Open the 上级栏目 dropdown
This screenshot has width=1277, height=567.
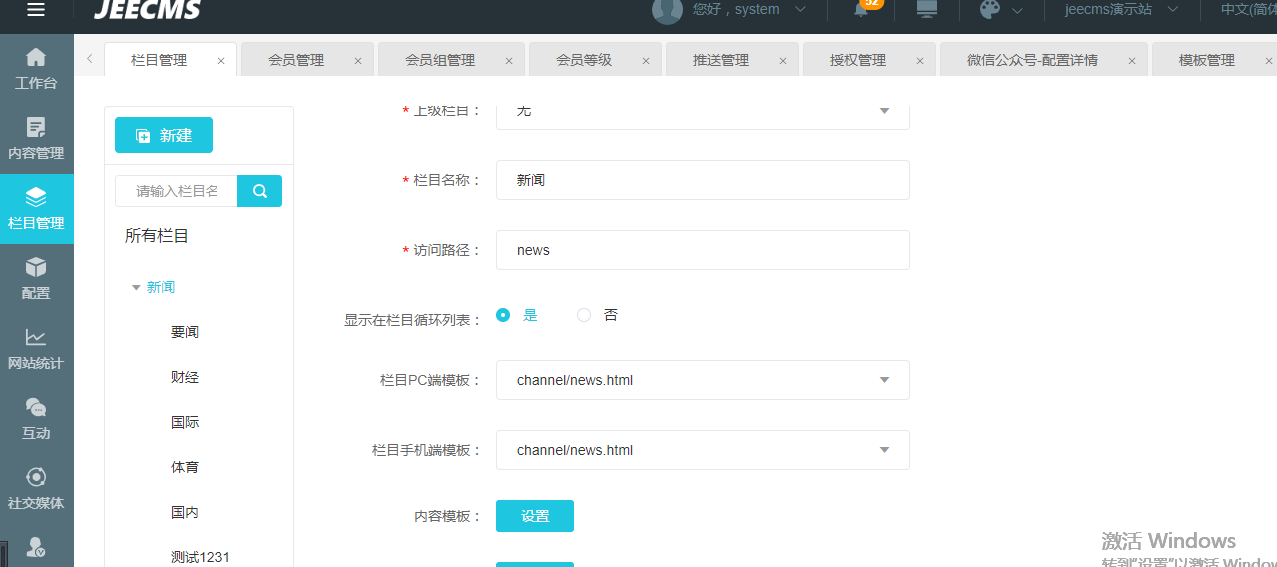[702, 112]
